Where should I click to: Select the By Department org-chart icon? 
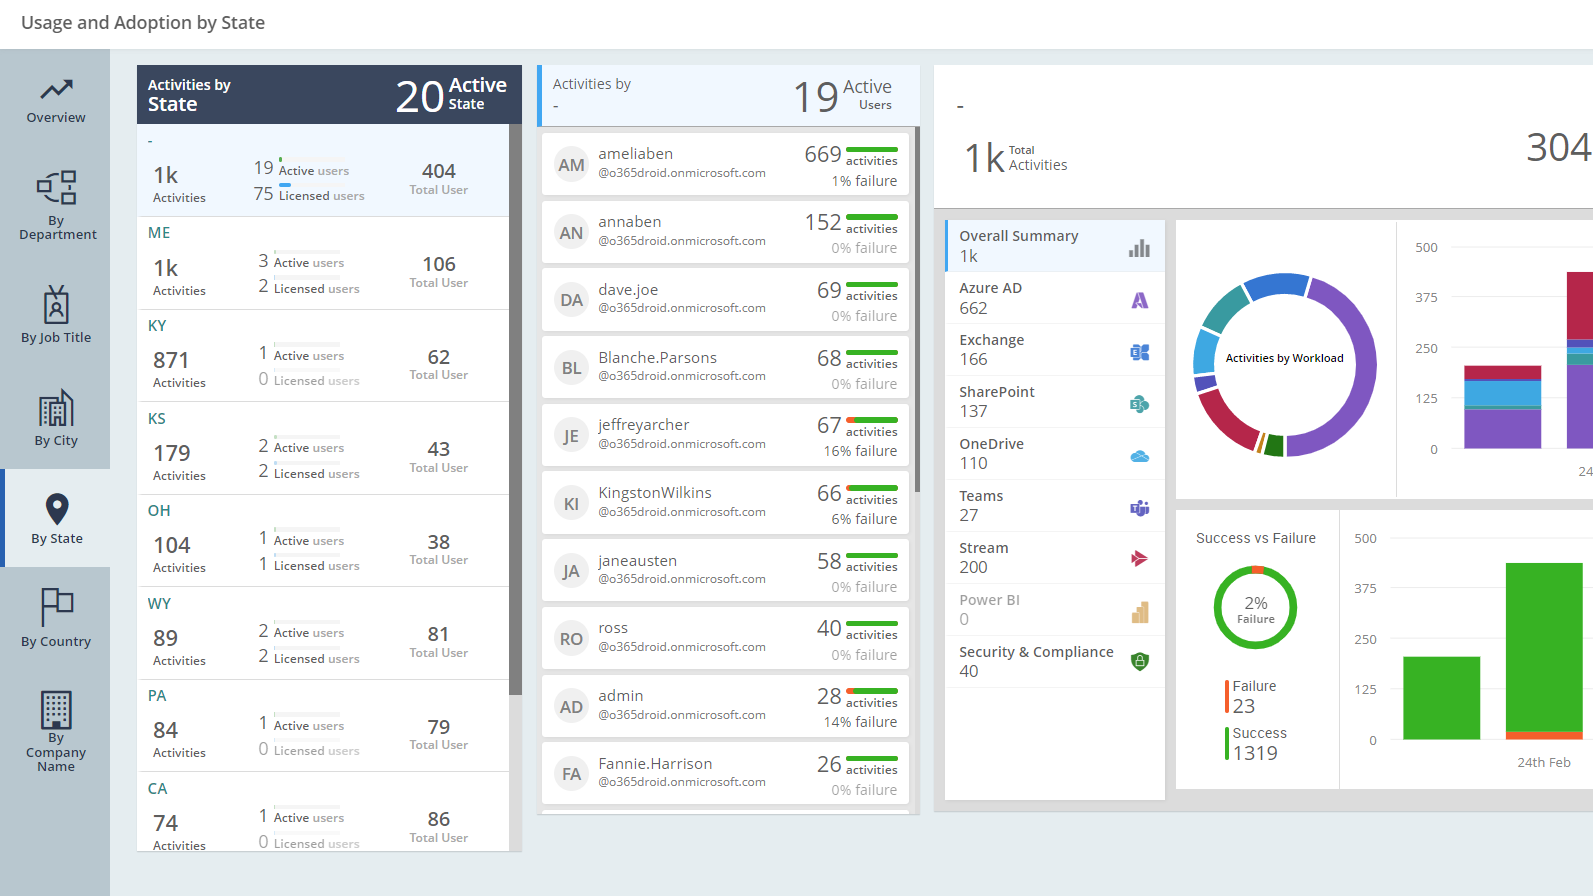point(56,187)
